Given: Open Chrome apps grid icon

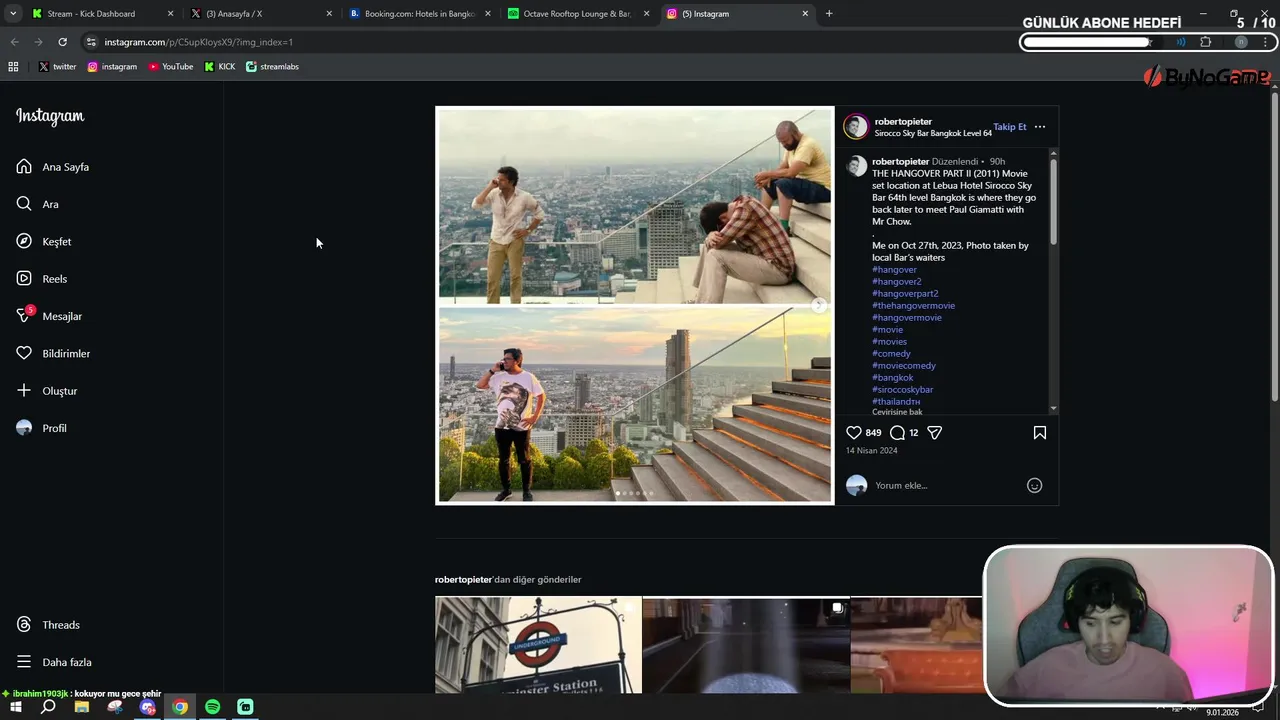Looking at the screenshot, I should [x=13, y=67].
